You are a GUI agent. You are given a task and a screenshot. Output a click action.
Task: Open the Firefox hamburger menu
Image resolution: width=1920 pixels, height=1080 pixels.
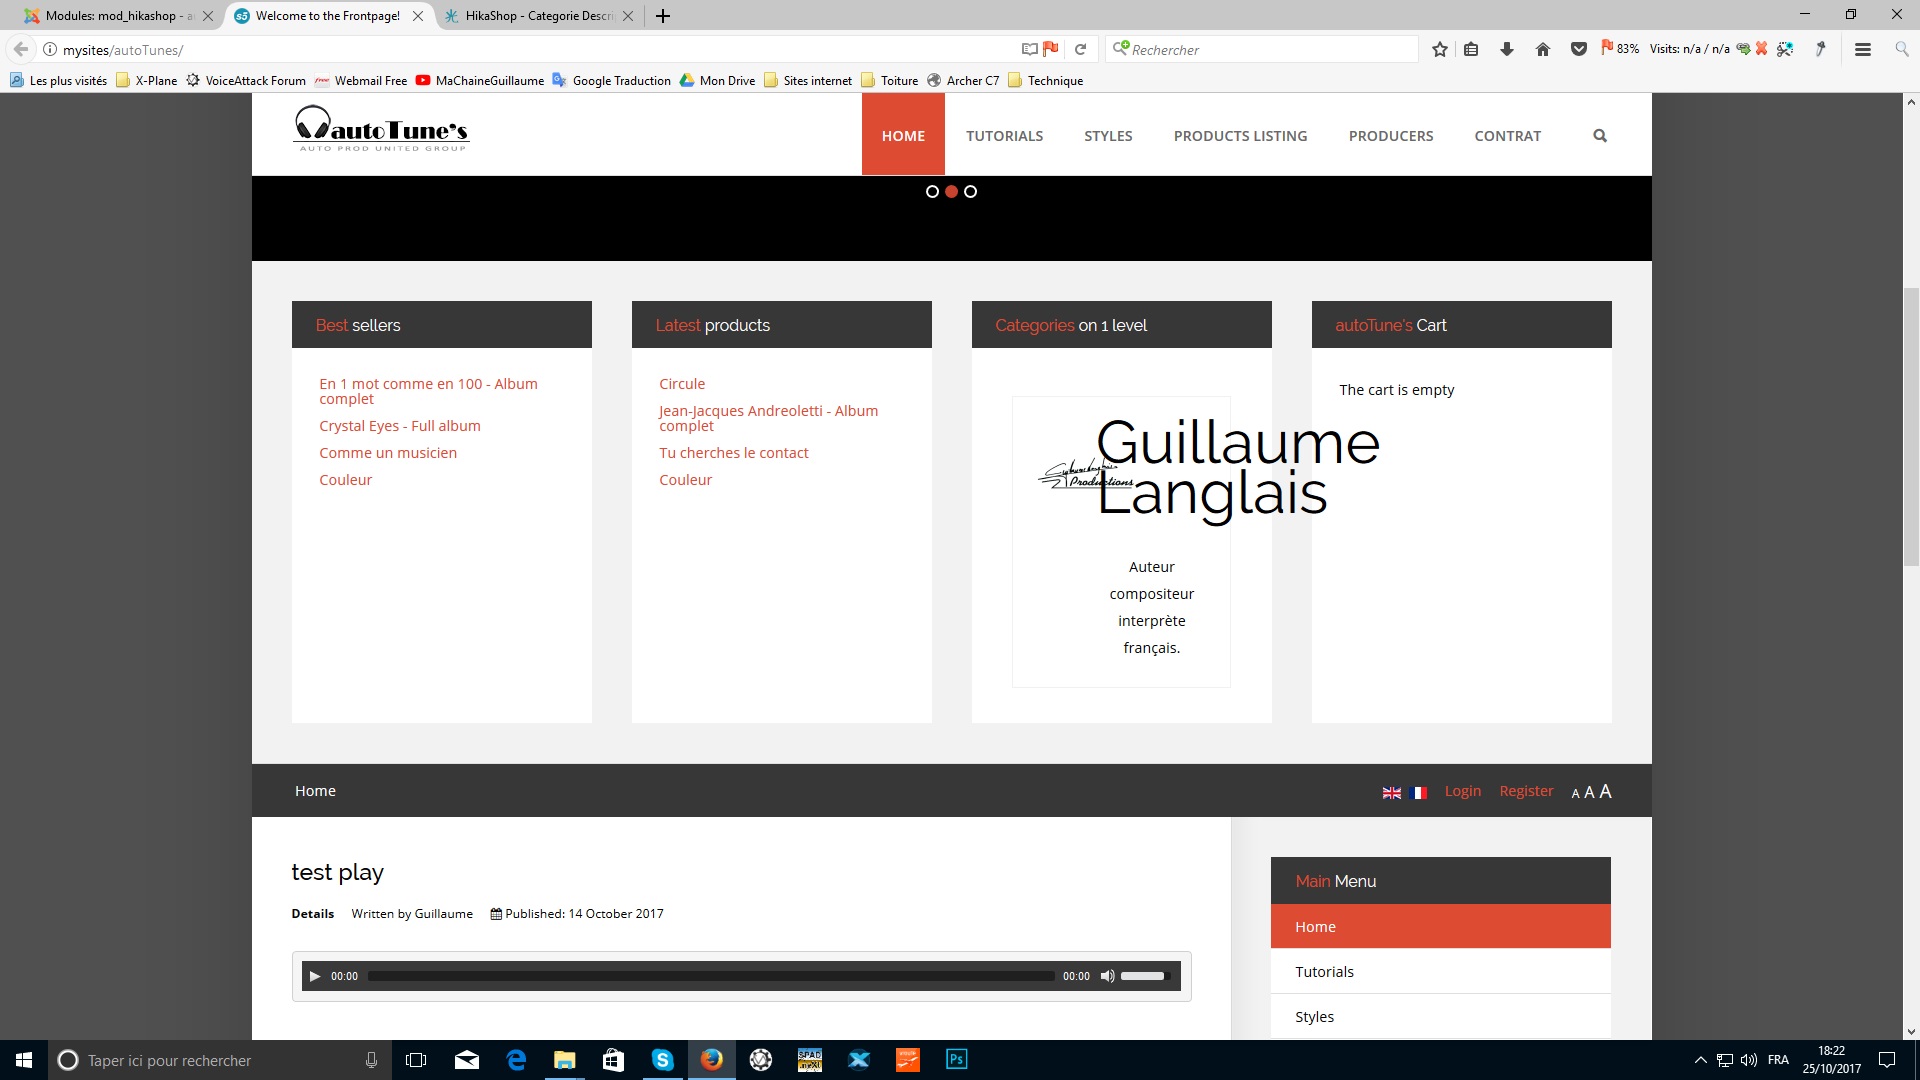click(1862, 49)
